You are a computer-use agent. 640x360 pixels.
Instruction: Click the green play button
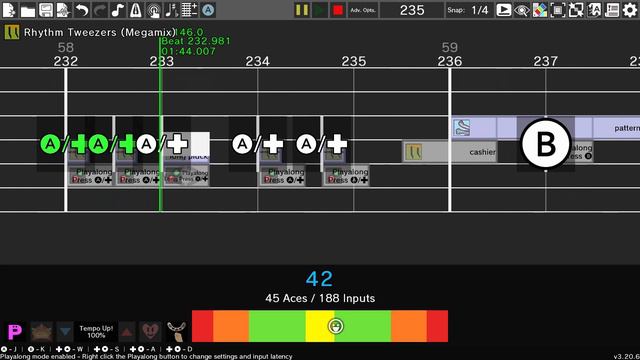tap(320, 10)
